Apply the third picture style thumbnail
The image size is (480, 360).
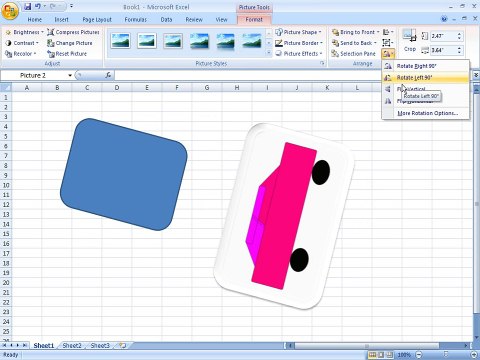[x=173, y=41]
